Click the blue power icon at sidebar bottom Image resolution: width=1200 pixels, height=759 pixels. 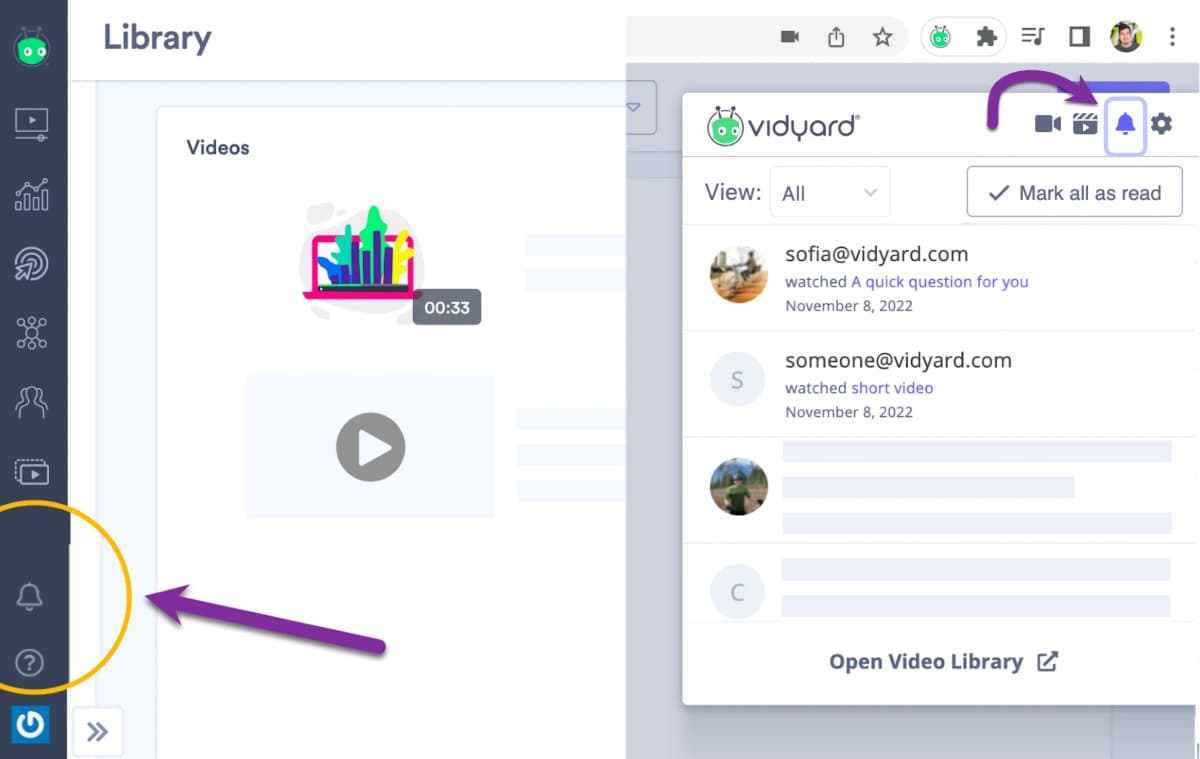[30, 724]
